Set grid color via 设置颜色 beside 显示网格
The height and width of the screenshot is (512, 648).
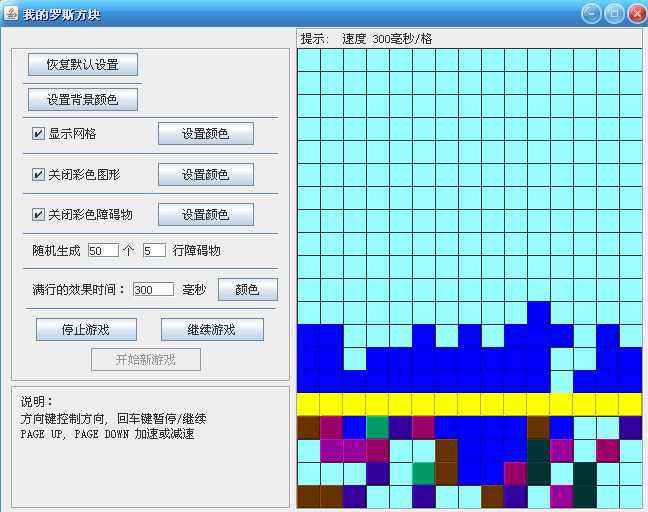tap(206, 133)
